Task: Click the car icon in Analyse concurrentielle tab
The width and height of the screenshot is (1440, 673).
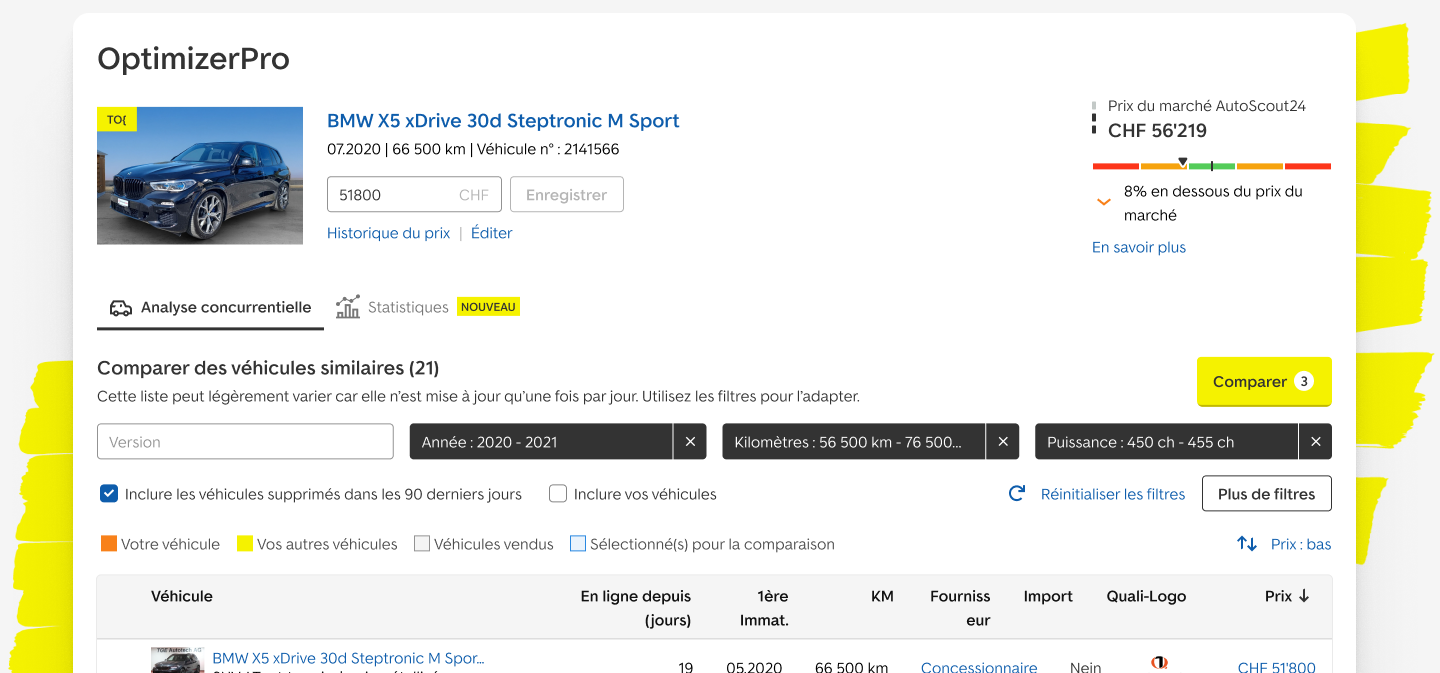Action: pos(120,308)
